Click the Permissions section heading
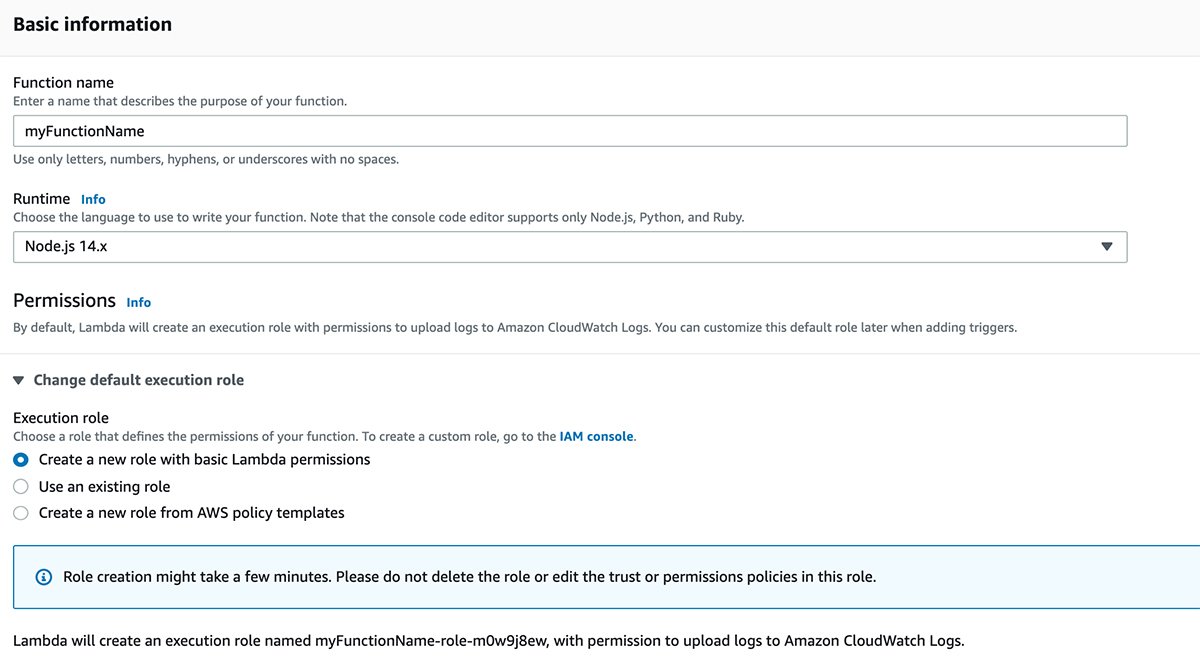Viewport: 1200px width, 660px height. [x=64, y=300]
